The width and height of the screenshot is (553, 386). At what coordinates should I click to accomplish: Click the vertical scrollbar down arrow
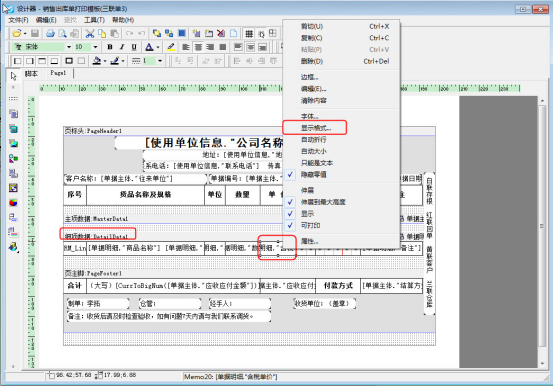tap(542, 363)
